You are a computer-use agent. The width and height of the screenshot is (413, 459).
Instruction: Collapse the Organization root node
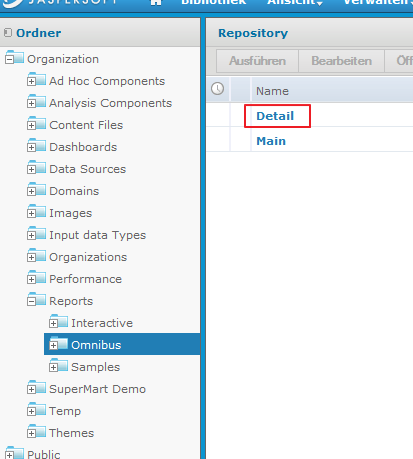[9, 60]
